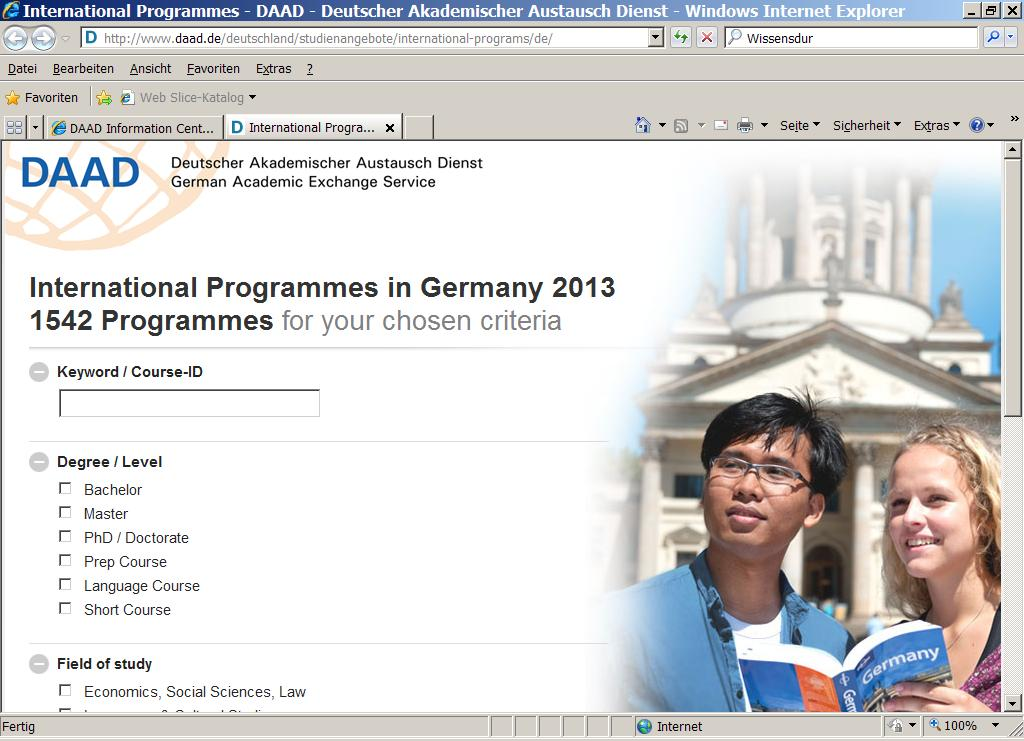Click the vertical scrollbar thumb

[x=1012, y=287]
